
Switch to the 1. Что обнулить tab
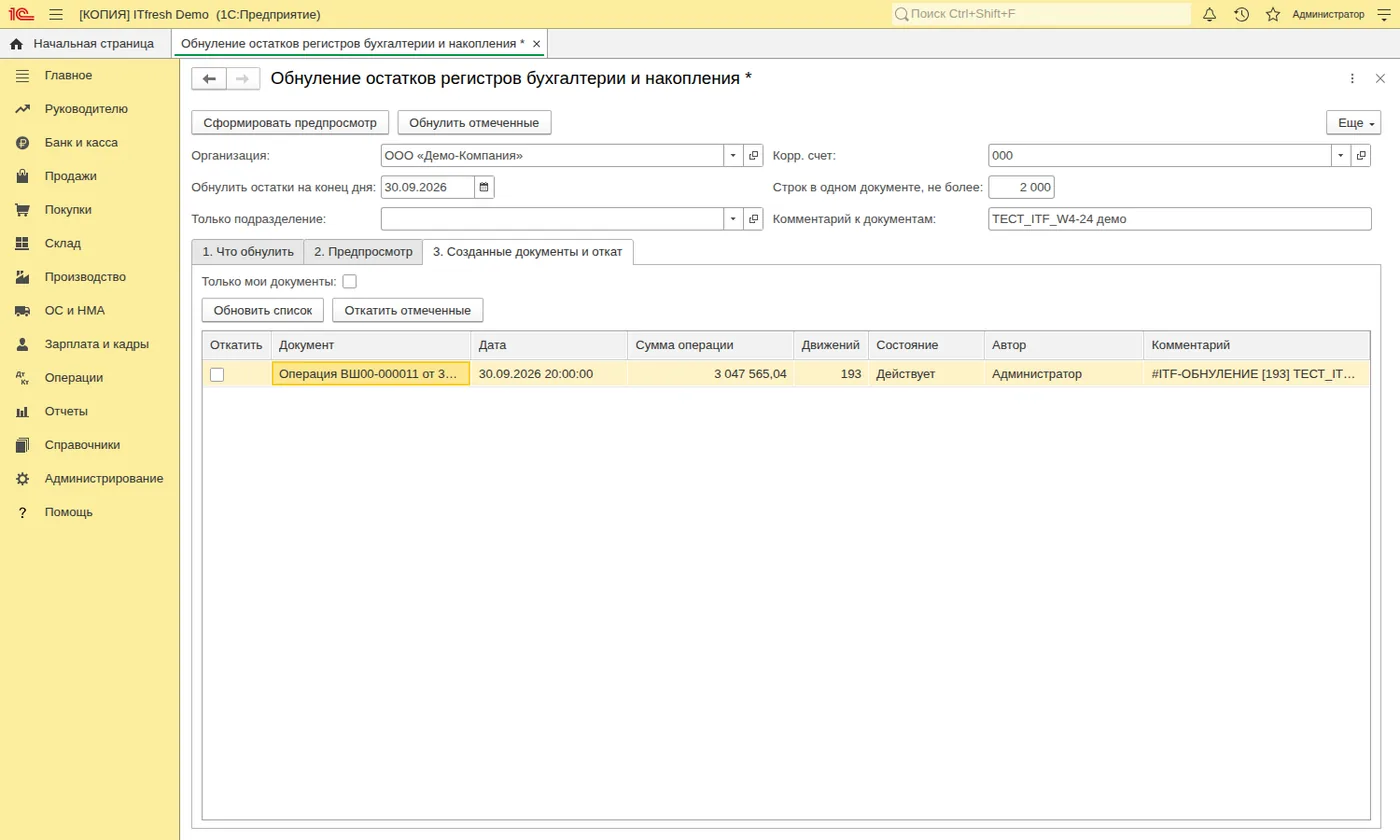pyautogui.click(x=247, y=252)
